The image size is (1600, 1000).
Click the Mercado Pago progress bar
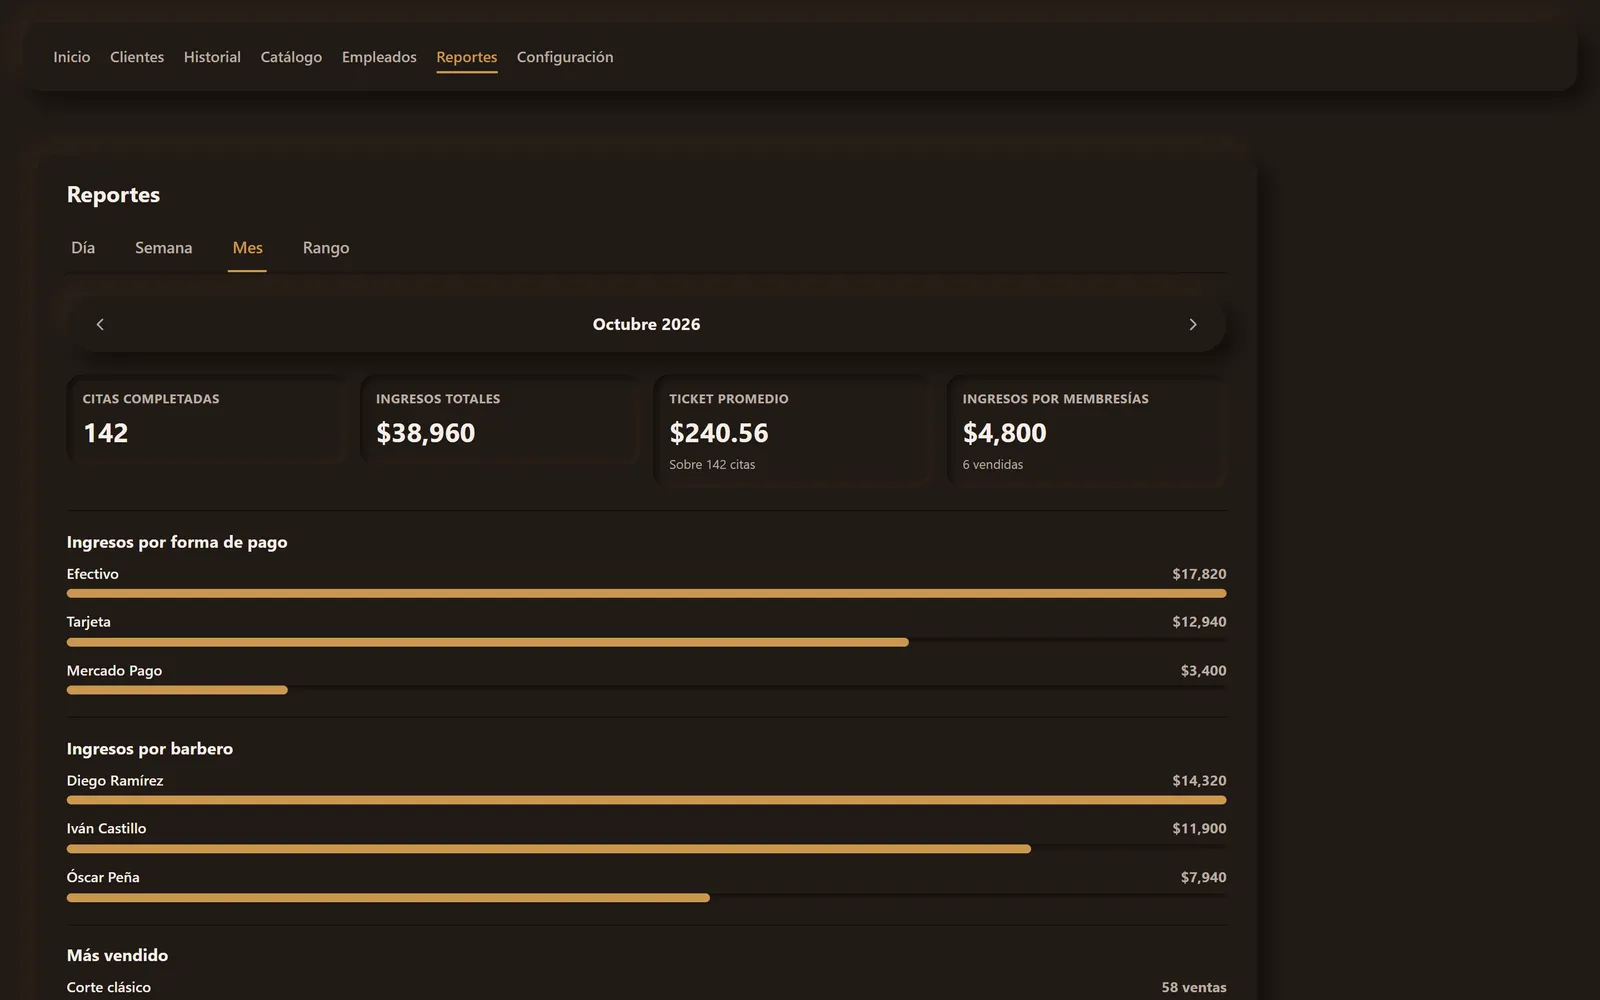tap(646, 690)
